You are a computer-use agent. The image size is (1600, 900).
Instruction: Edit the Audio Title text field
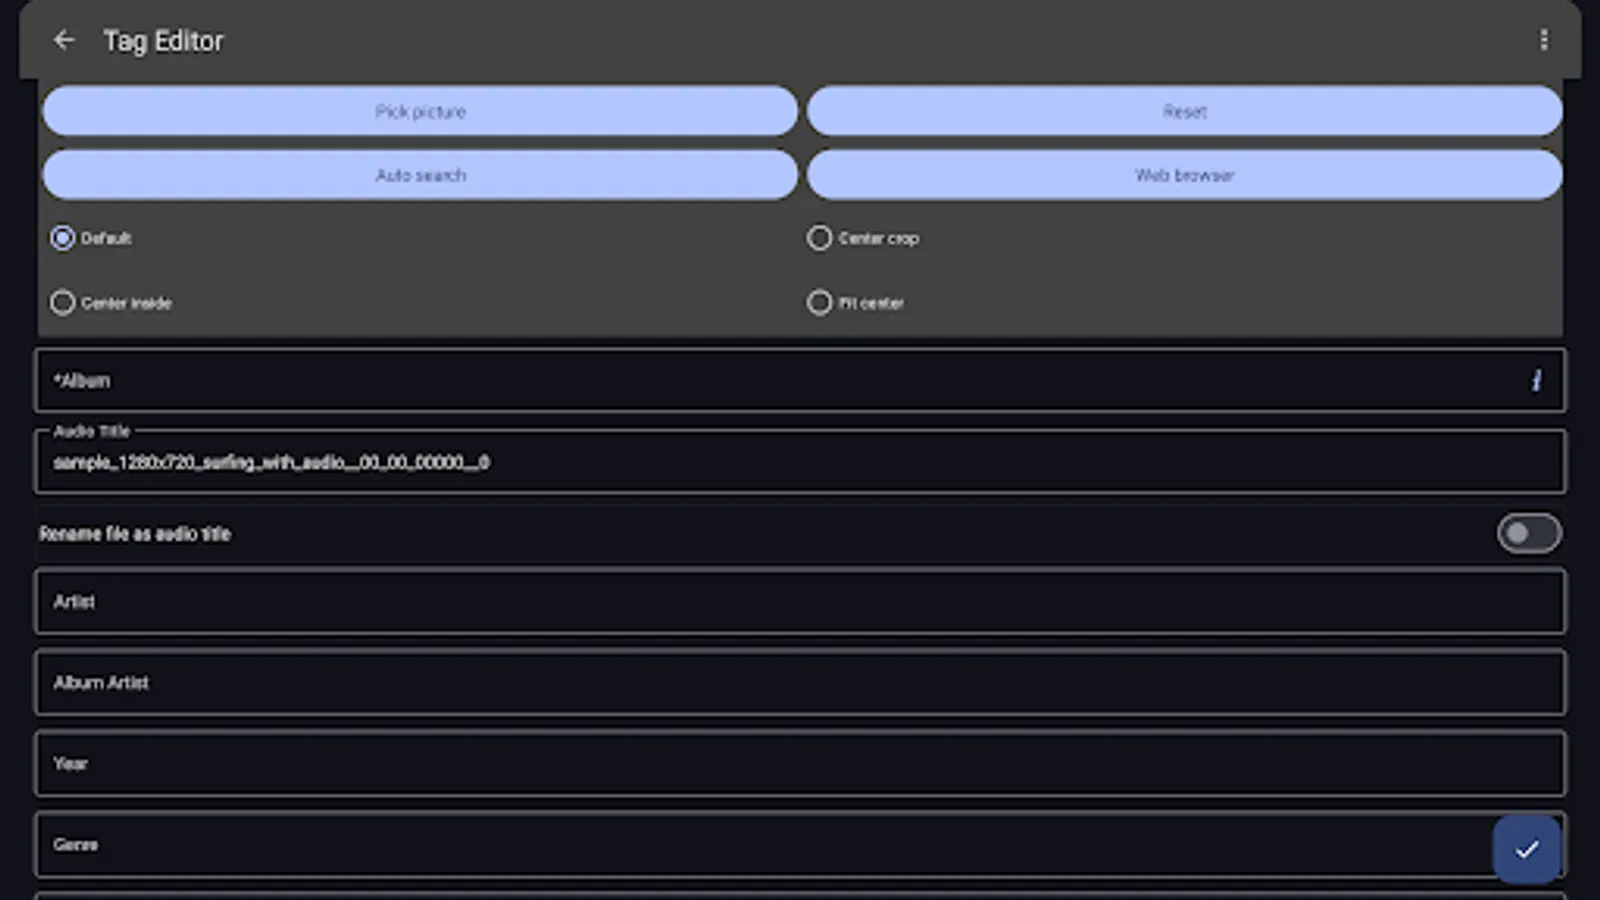click(x=700, y=462)
